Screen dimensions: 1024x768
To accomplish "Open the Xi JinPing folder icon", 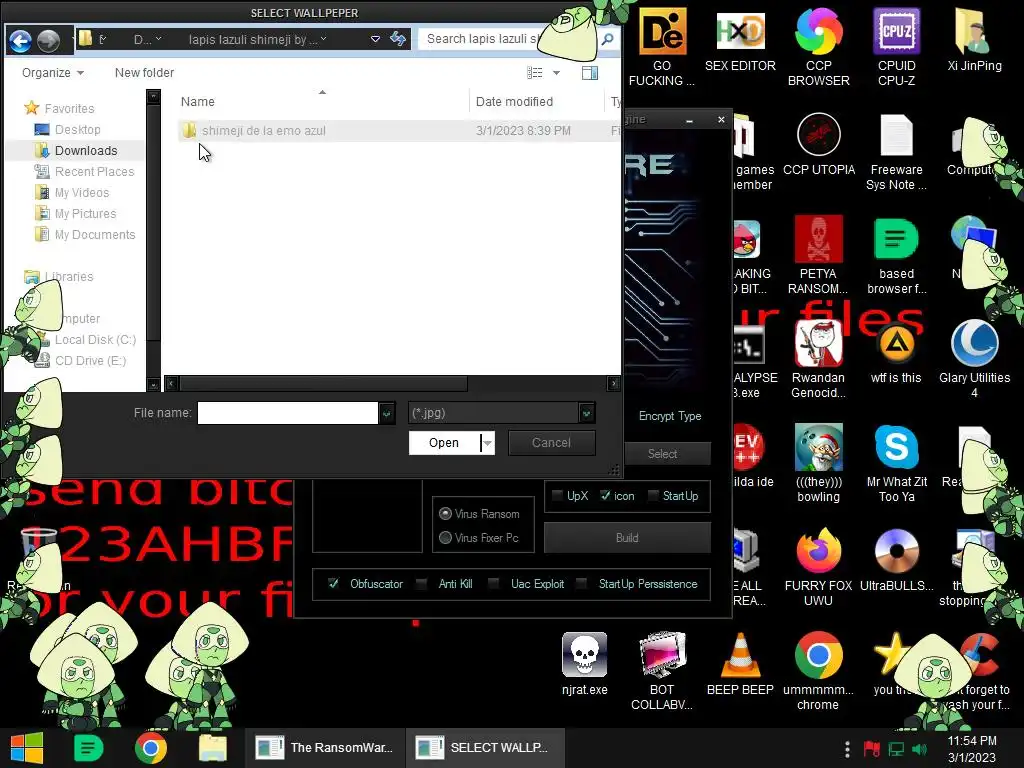I will (x=974, y=40).
